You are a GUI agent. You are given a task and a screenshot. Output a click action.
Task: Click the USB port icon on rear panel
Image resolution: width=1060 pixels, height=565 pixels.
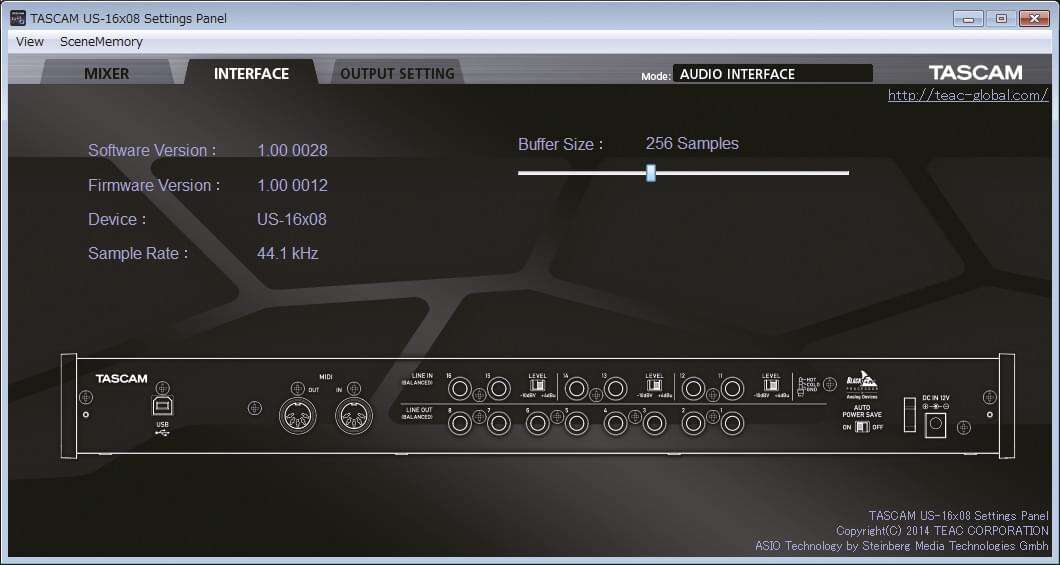162,406
